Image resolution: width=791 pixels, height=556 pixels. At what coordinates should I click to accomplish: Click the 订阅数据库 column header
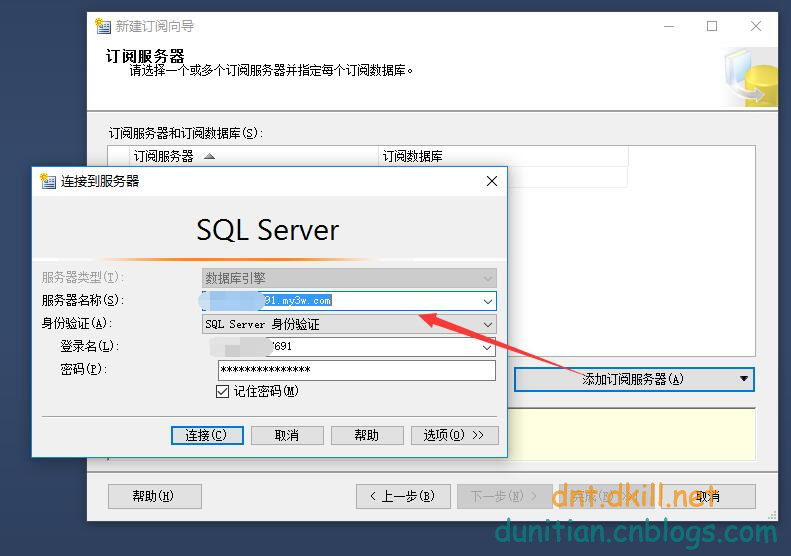pyautogui.click(x=503, y=156)
